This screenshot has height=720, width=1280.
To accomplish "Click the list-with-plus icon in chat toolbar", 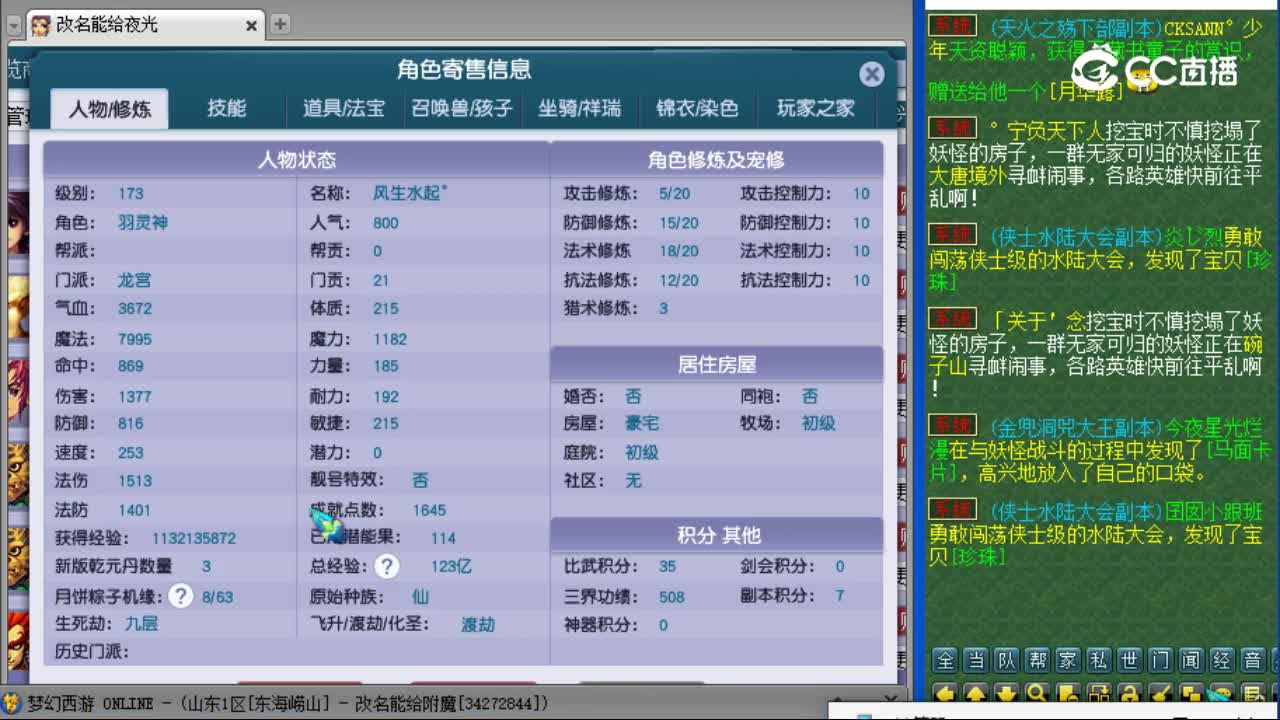I will [x=1253, y=692].
